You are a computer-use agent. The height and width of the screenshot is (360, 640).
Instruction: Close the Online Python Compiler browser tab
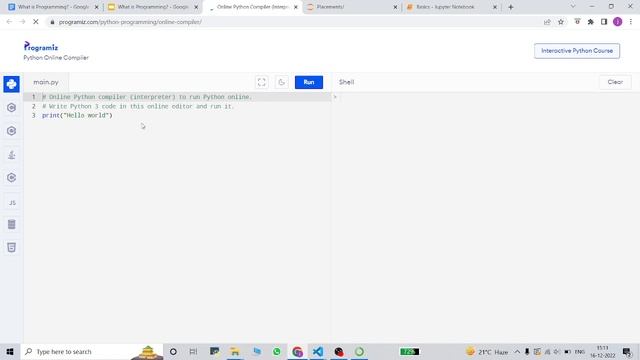point(296,7)
